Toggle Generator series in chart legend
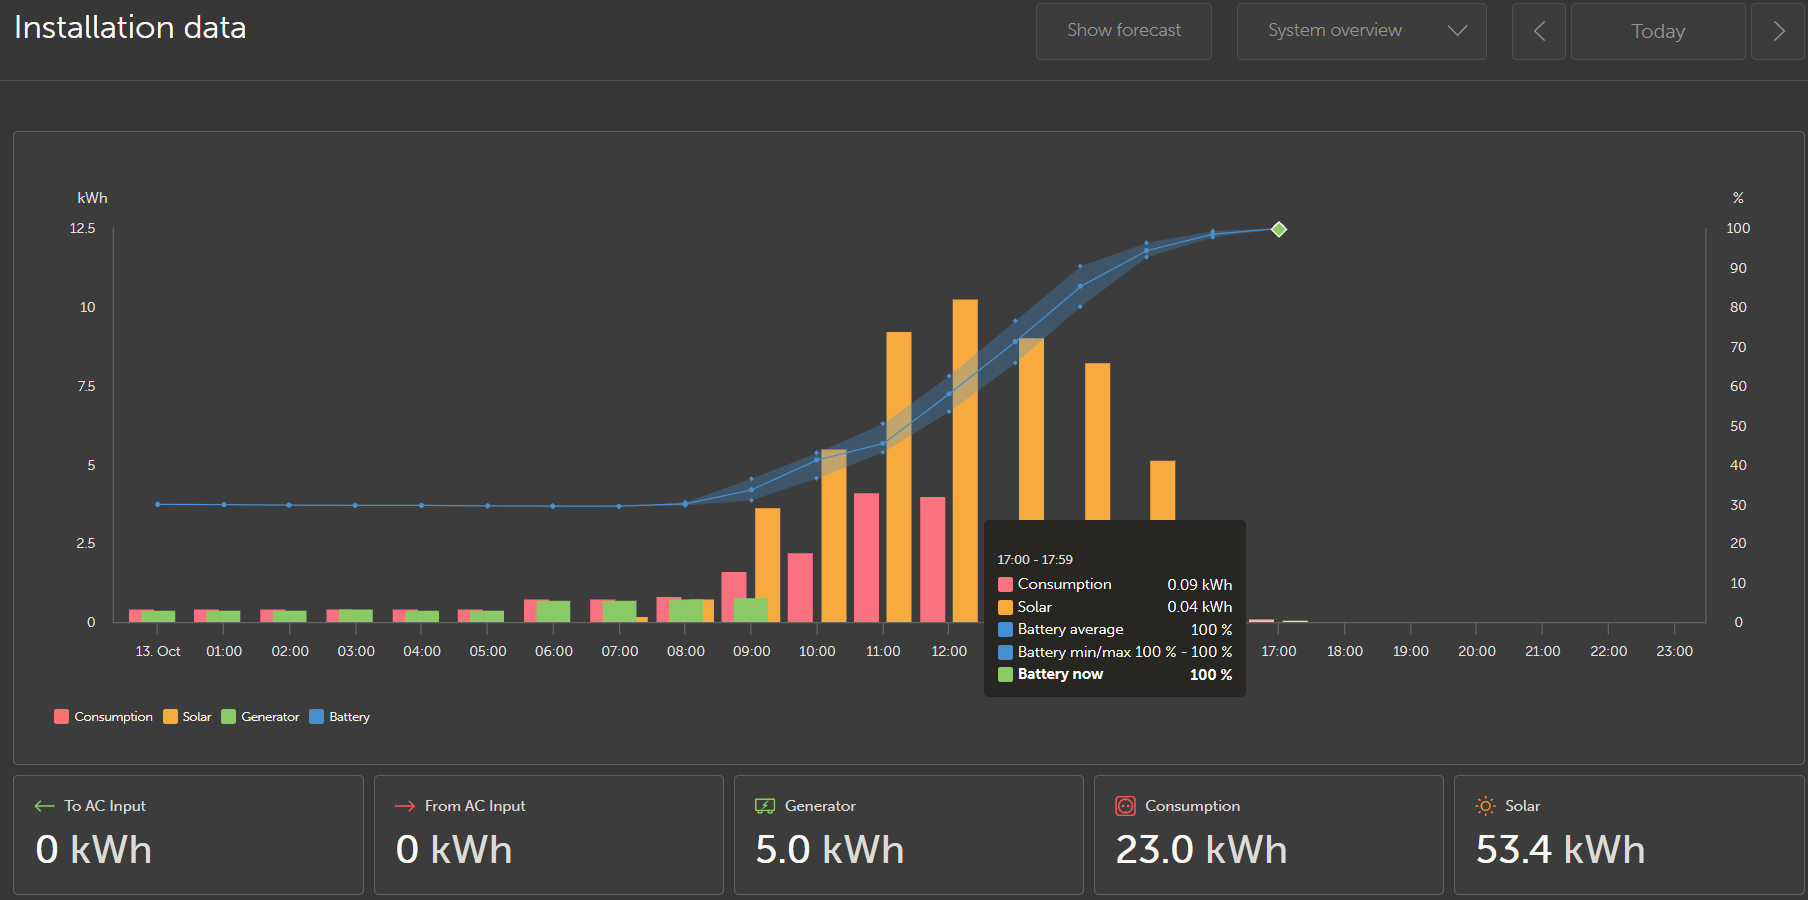 (260, 717)
